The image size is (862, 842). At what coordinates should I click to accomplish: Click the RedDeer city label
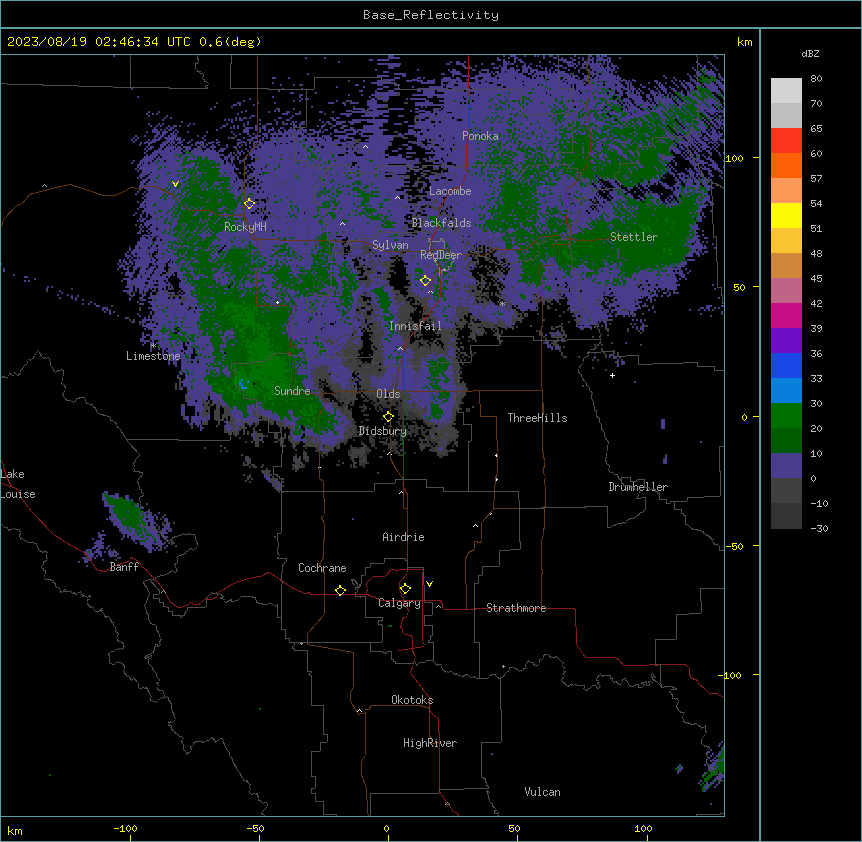coord(441,255)
